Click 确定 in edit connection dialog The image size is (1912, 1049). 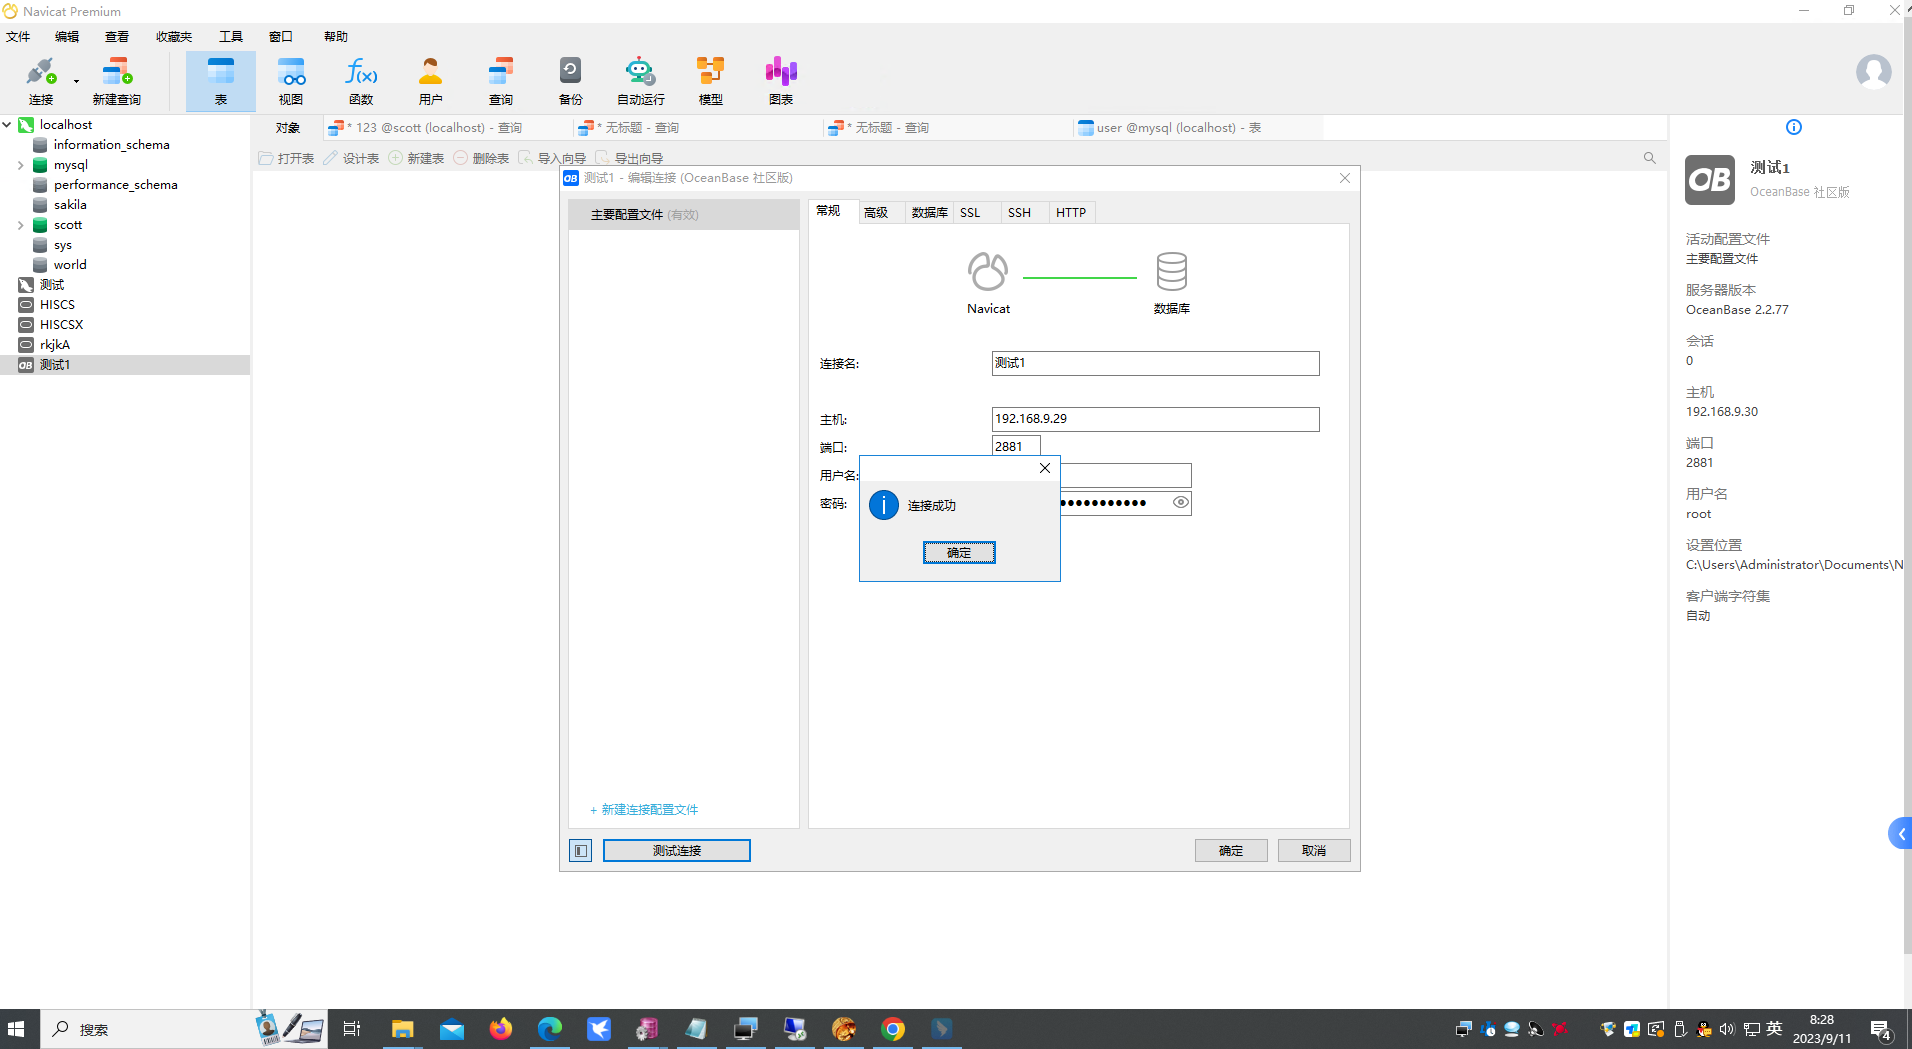click(1231, 850)
